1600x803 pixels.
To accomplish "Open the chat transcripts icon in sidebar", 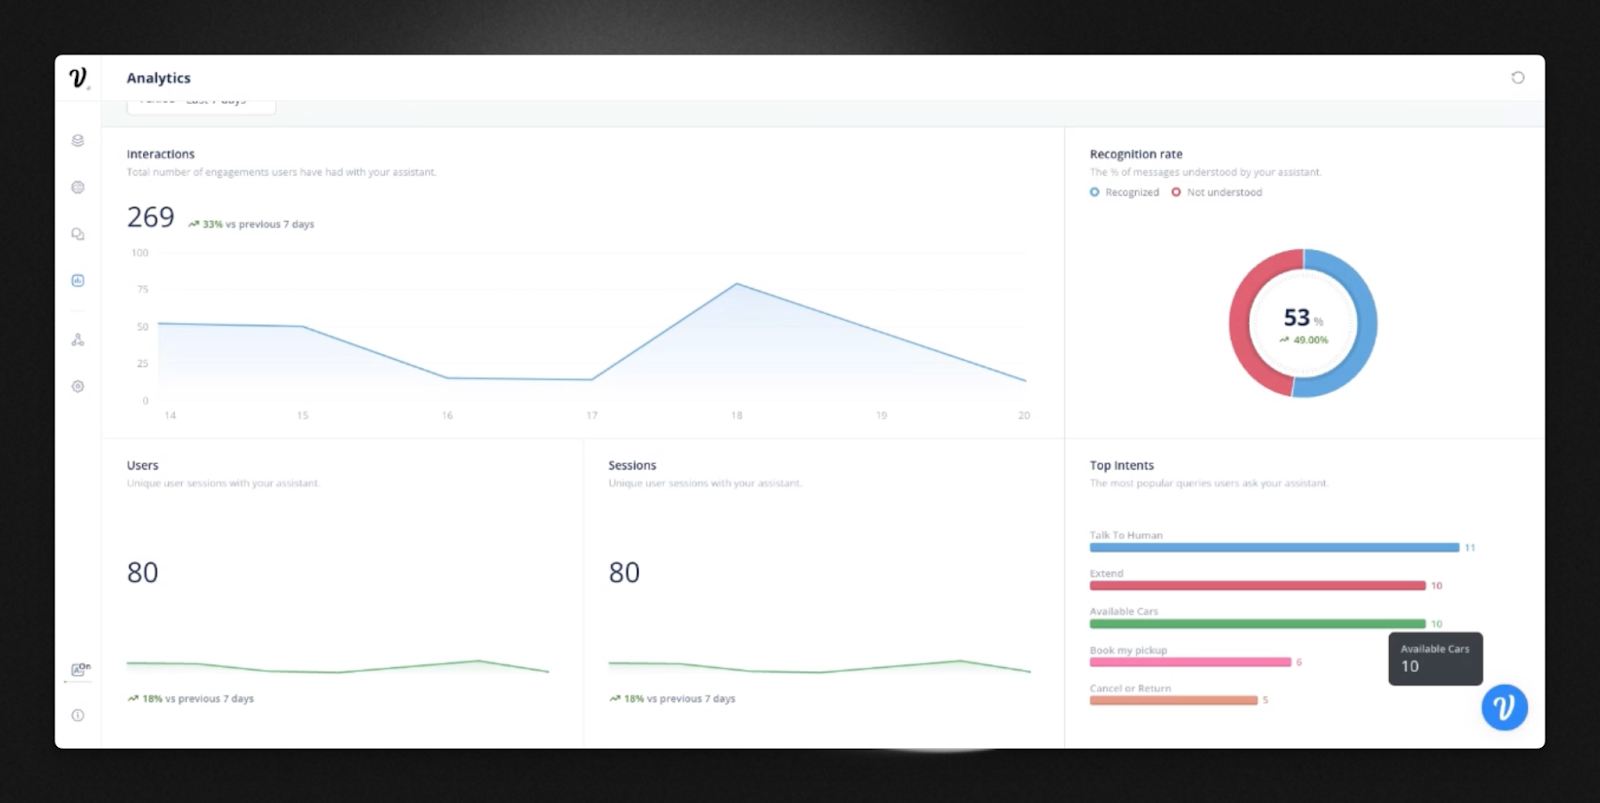I will 78,234.
